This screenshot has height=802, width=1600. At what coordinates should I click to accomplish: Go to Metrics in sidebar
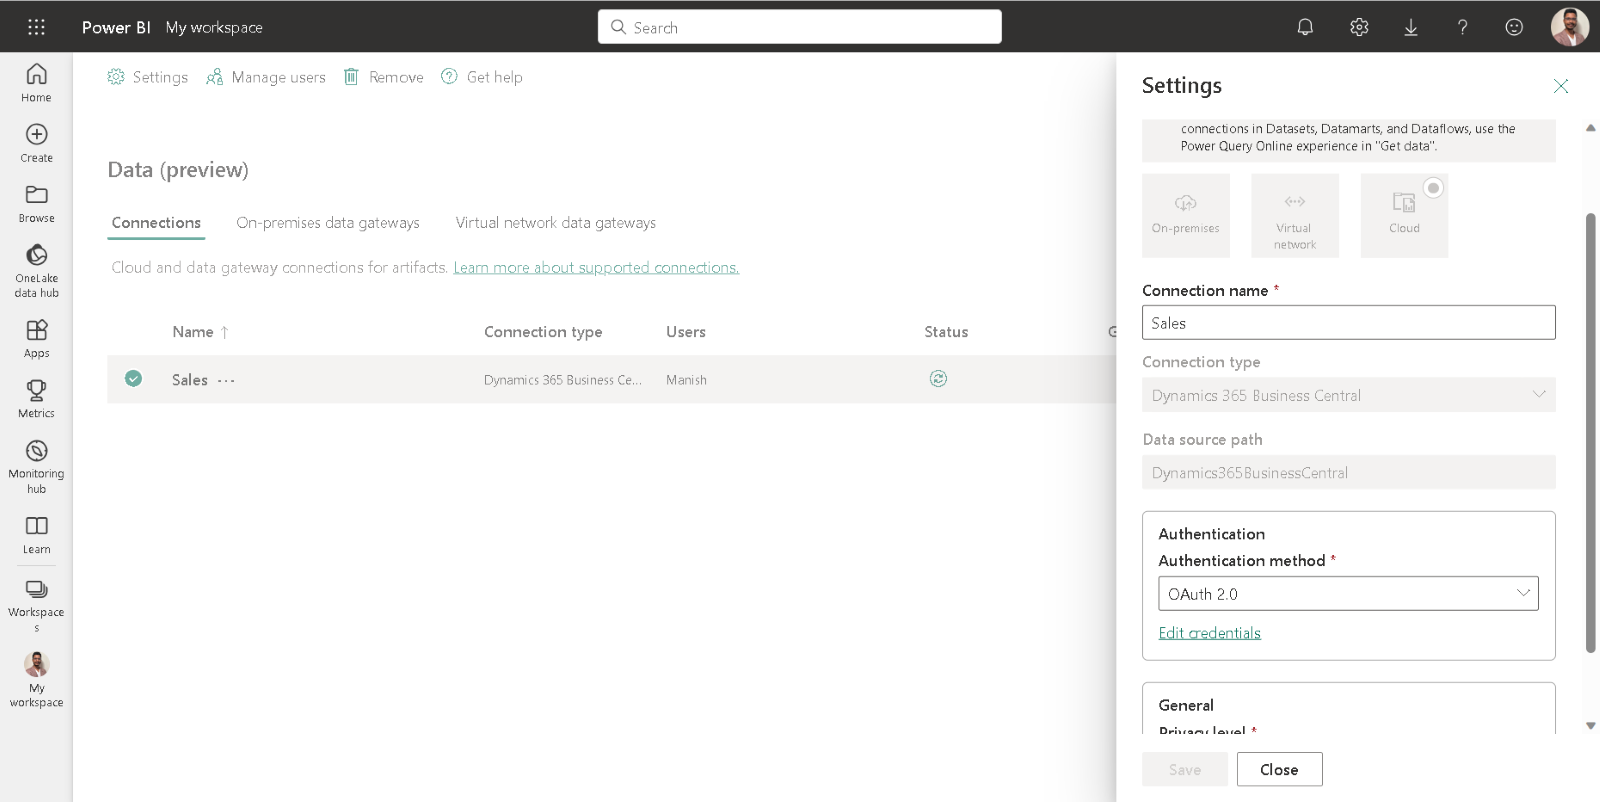pyautogui.click(x=36, y=398)
